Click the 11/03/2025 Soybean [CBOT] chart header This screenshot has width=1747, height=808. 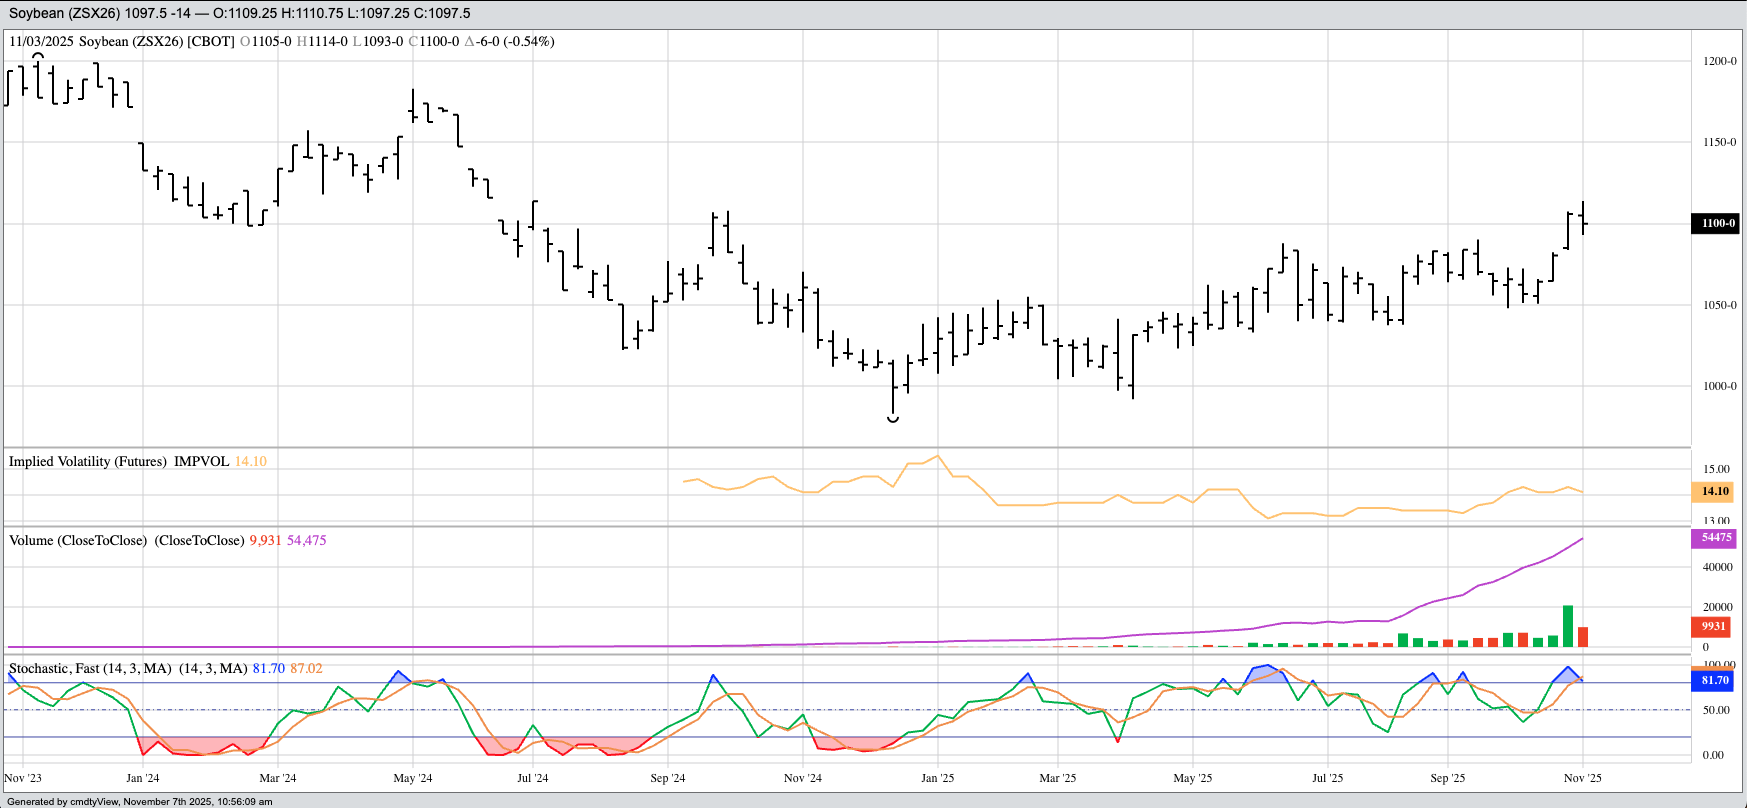tap(121, 41)
